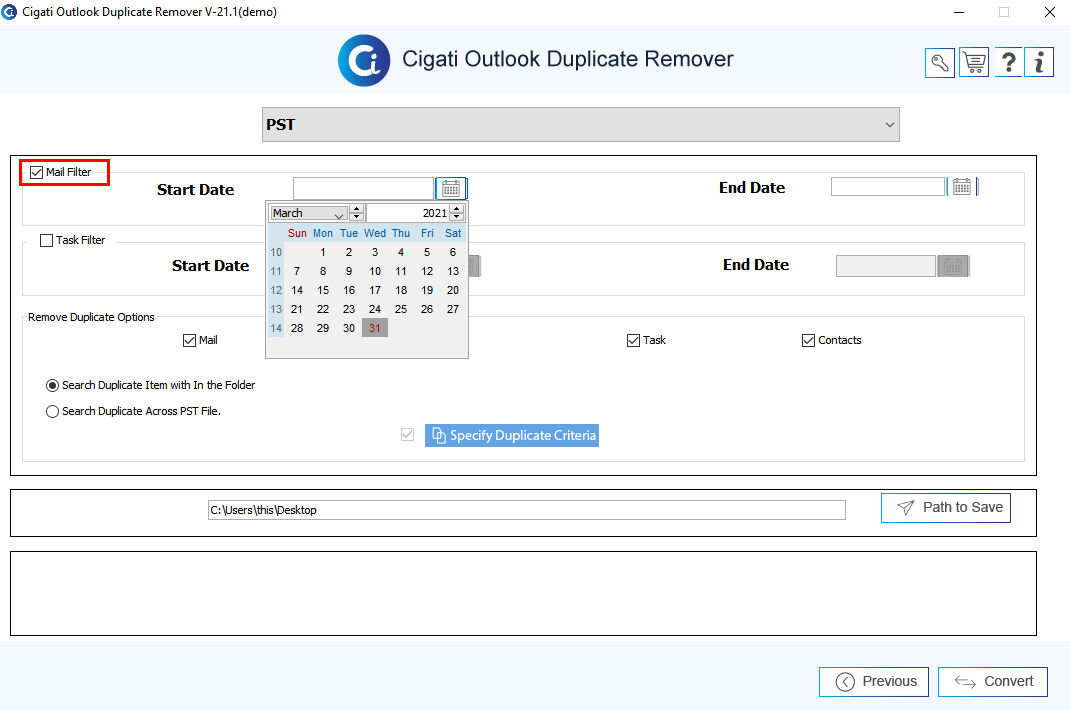Enable the Task Filter checkbox
The height and width of the screenshot is (710, 1070).
pyautogui.click(x=46, y=240)
